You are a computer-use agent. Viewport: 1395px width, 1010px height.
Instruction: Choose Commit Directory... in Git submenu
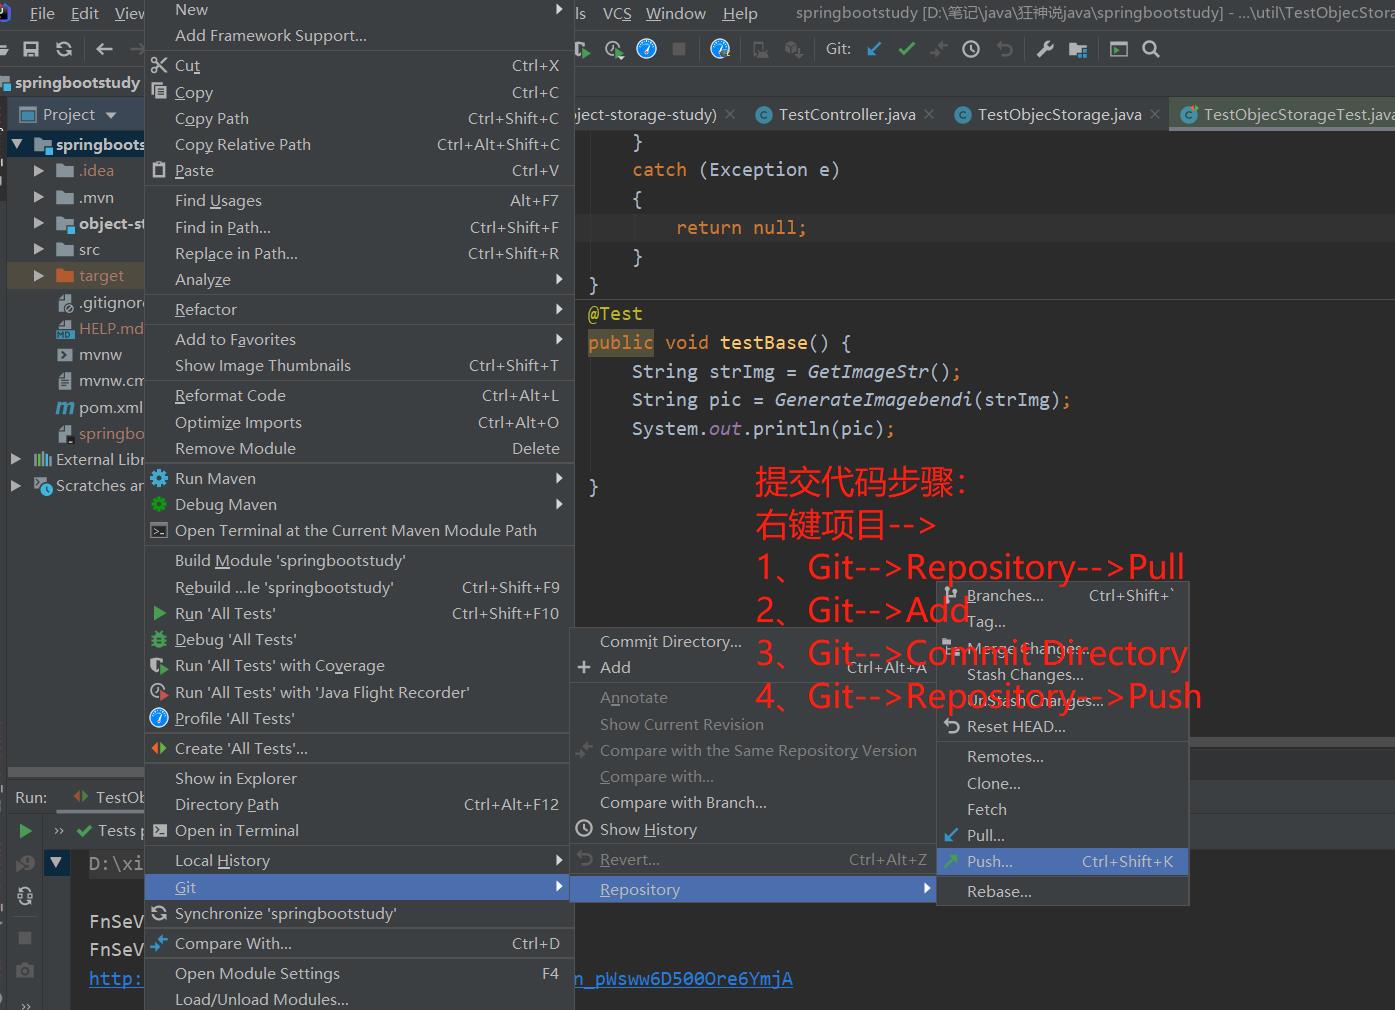(753, 641)
